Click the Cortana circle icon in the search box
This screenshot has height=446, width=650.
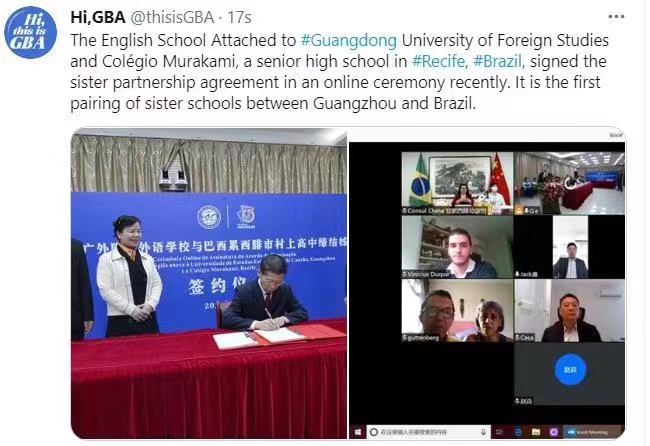(x=374, y=432)
